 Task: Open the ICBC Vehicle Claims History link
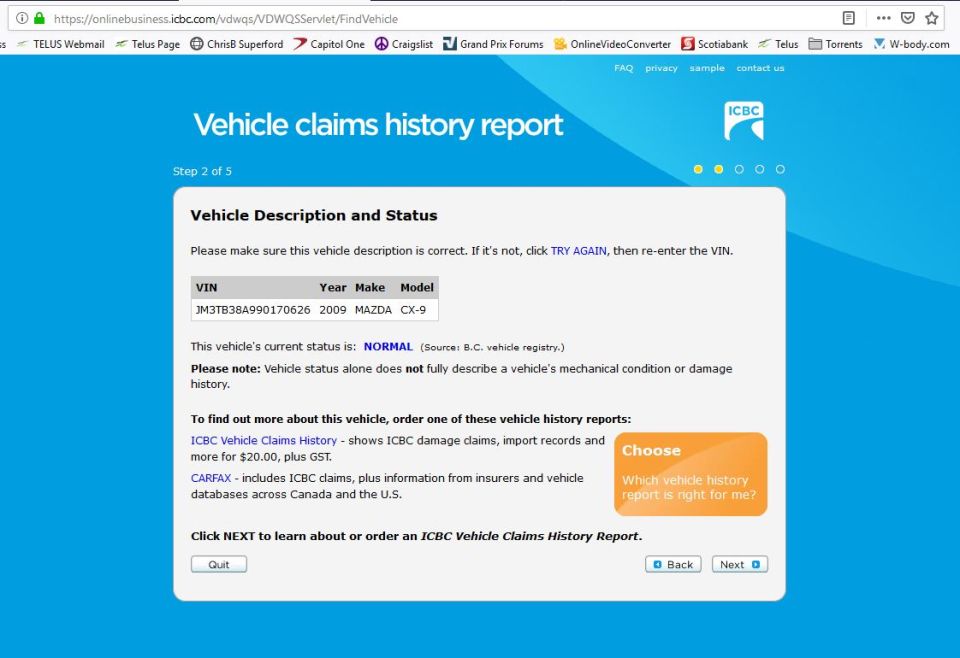[264, 441]
